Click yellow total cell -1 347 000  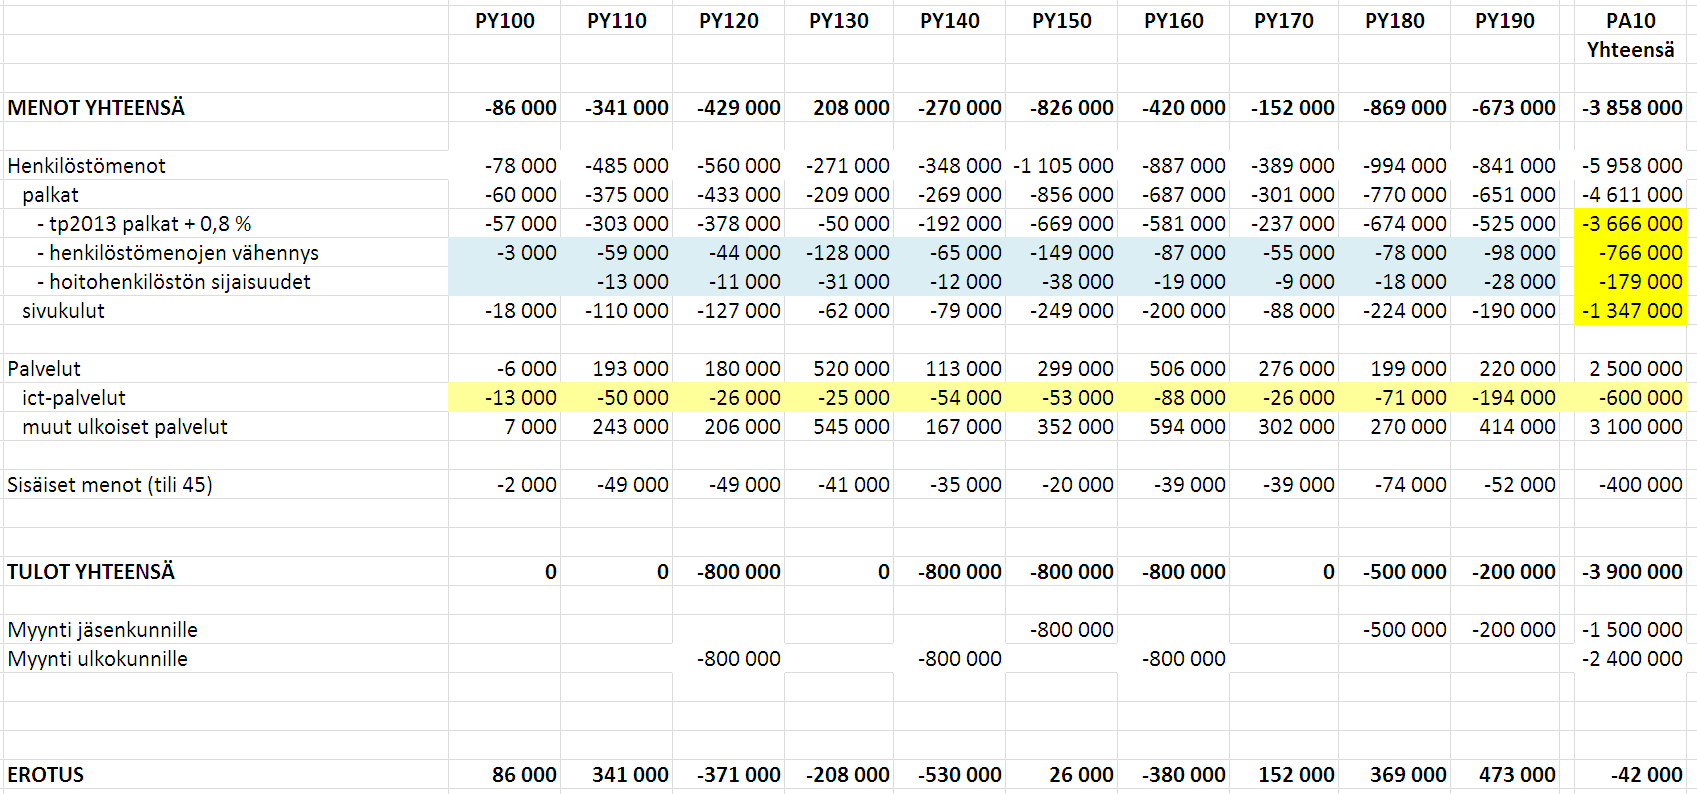pos(1632,311)
